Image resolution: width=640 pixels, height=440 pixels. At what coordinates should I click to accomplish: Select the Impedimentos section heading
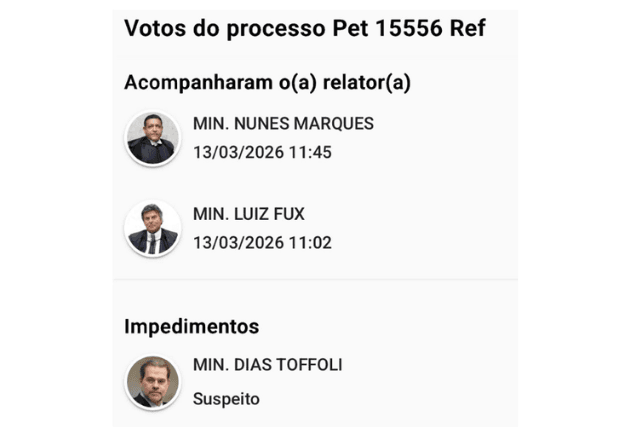[x=191, y=326]
